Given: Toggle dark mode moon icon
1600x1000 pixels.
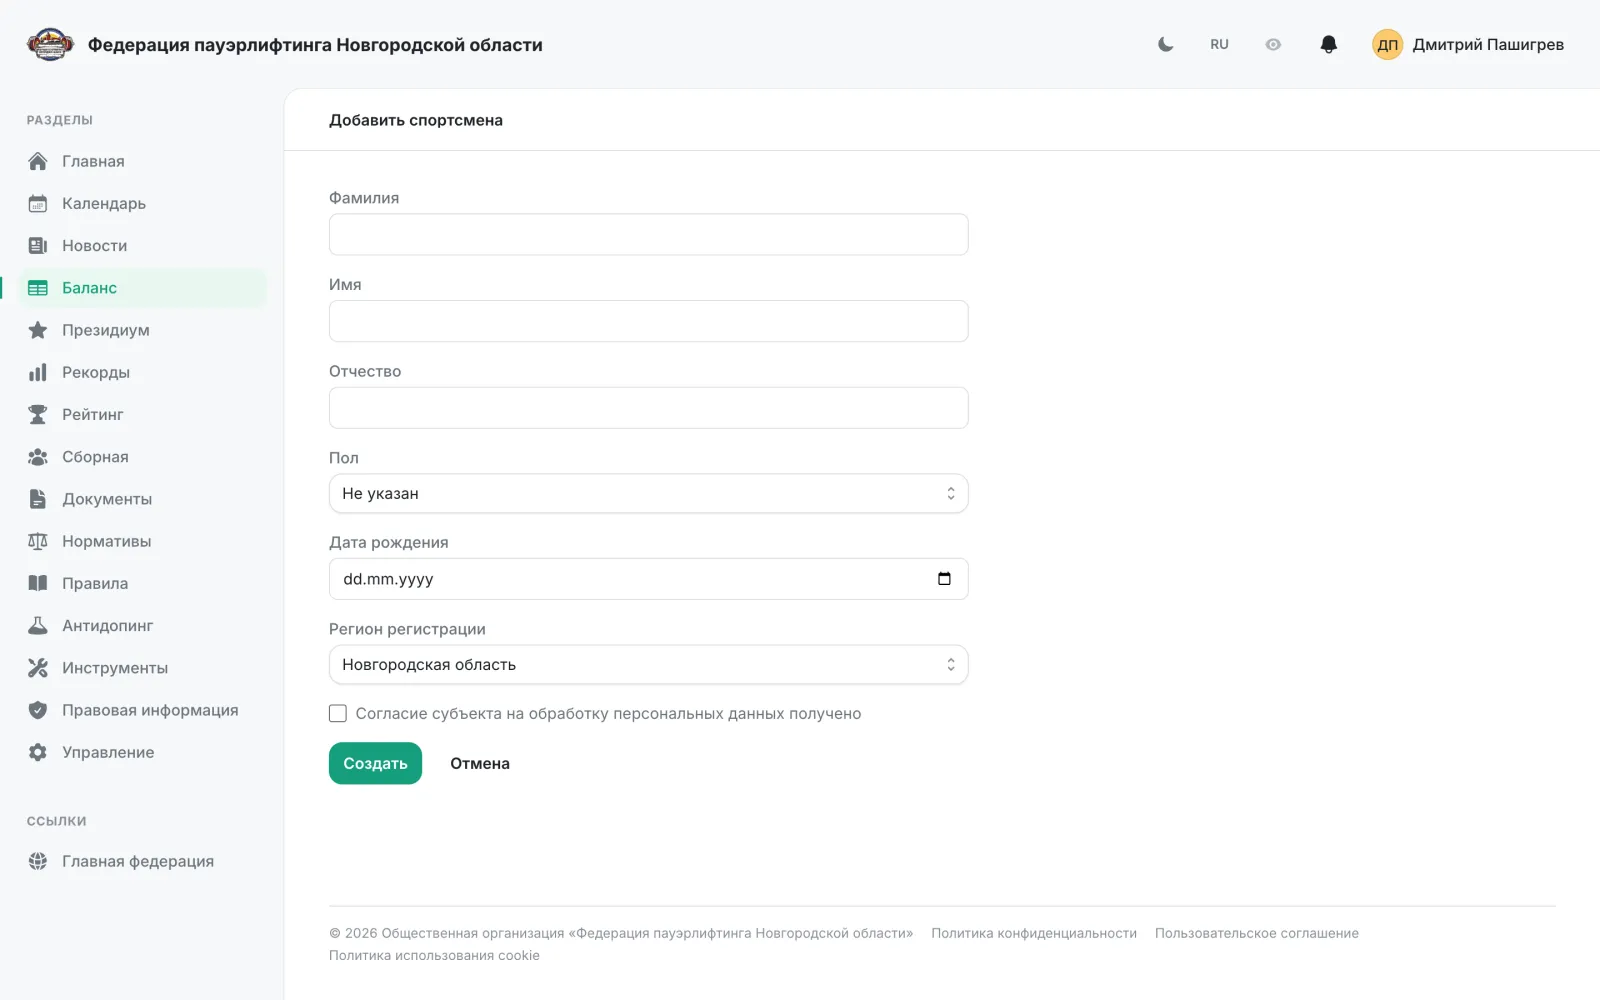Looking at the screenshot, I should pos(1165,44).
